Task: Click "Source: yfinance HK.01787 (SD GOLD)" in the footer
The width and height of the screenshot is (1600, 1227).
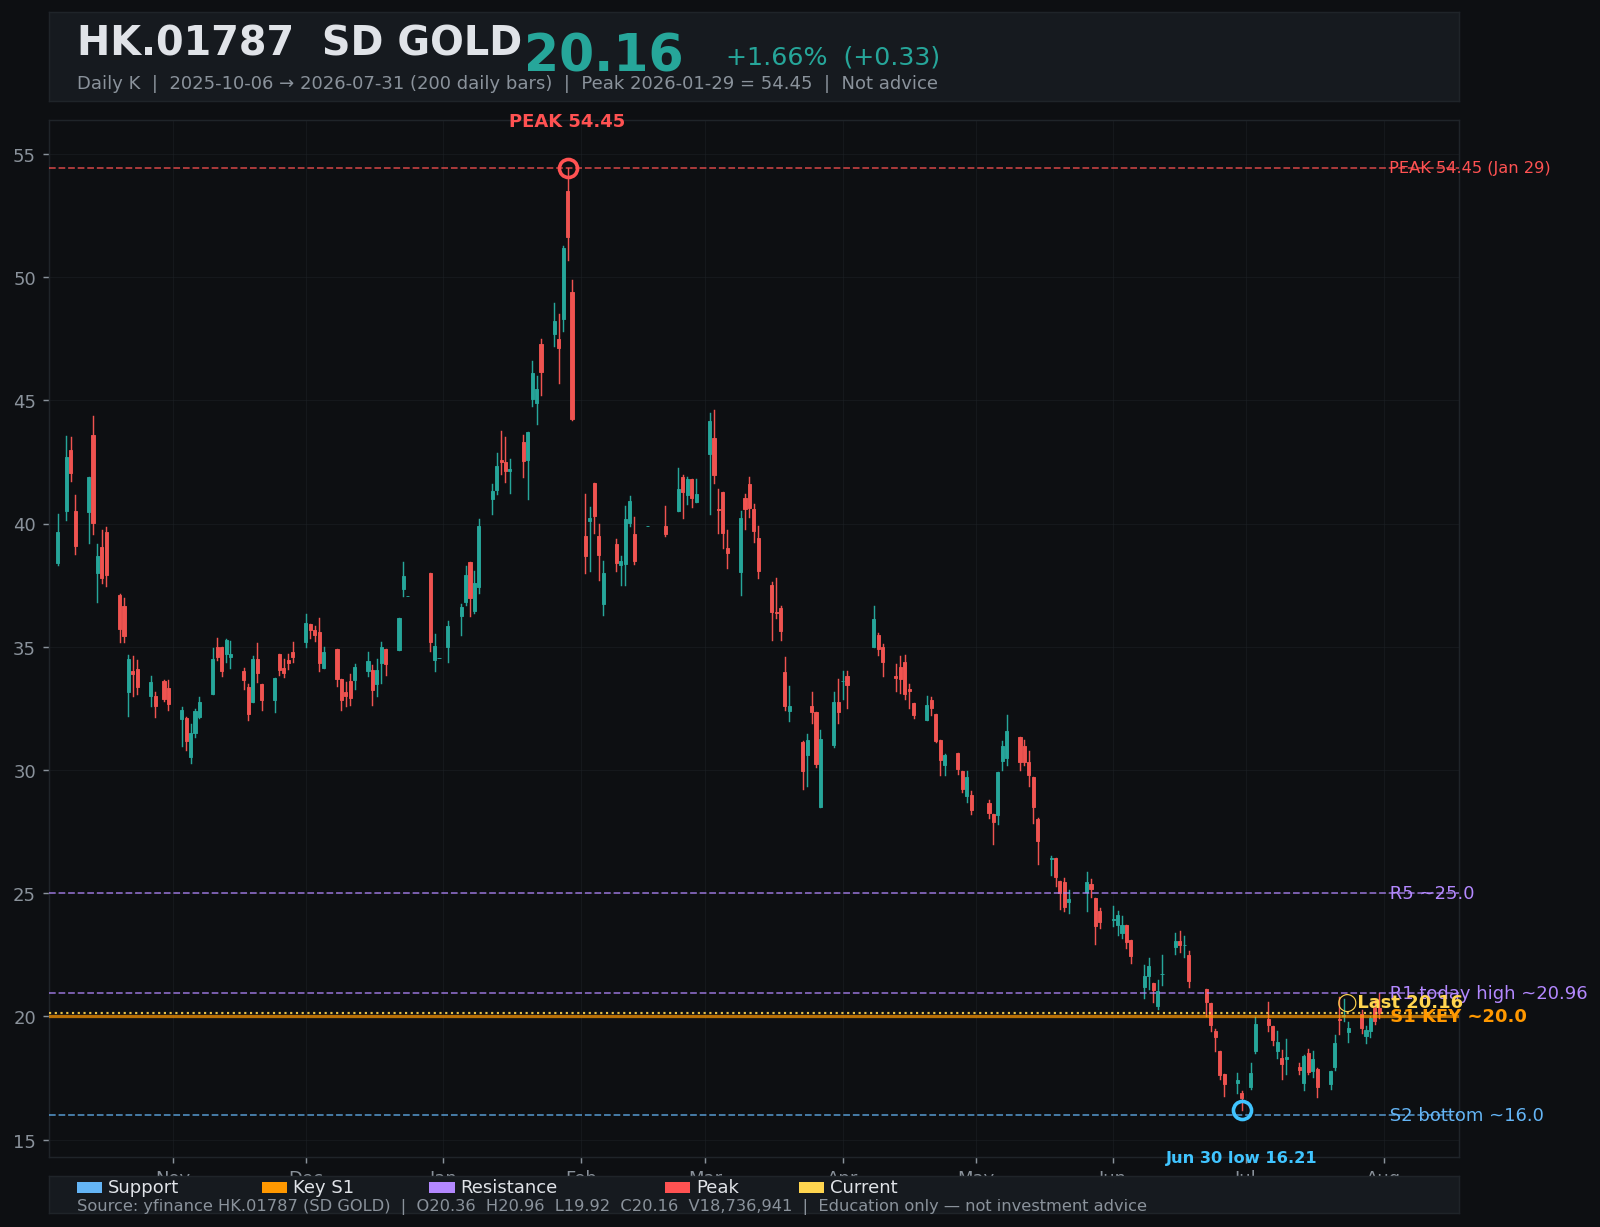Action: (x=234, y=1206)
